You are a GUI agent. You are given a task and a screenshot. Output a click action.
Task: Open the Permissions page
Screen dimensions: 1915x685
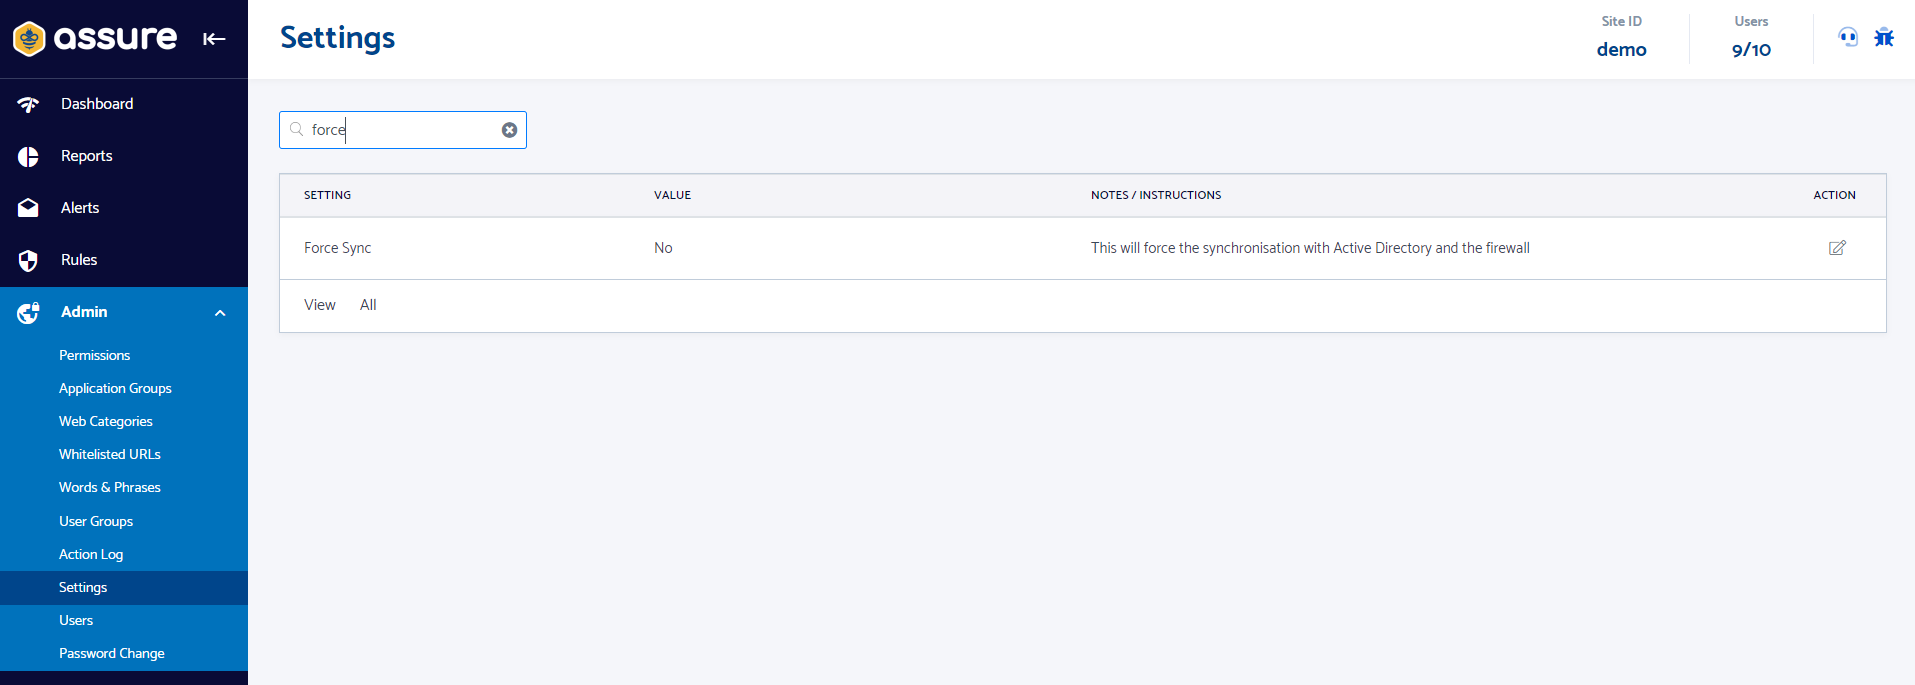pyautogui.click(x=94, y=355)
